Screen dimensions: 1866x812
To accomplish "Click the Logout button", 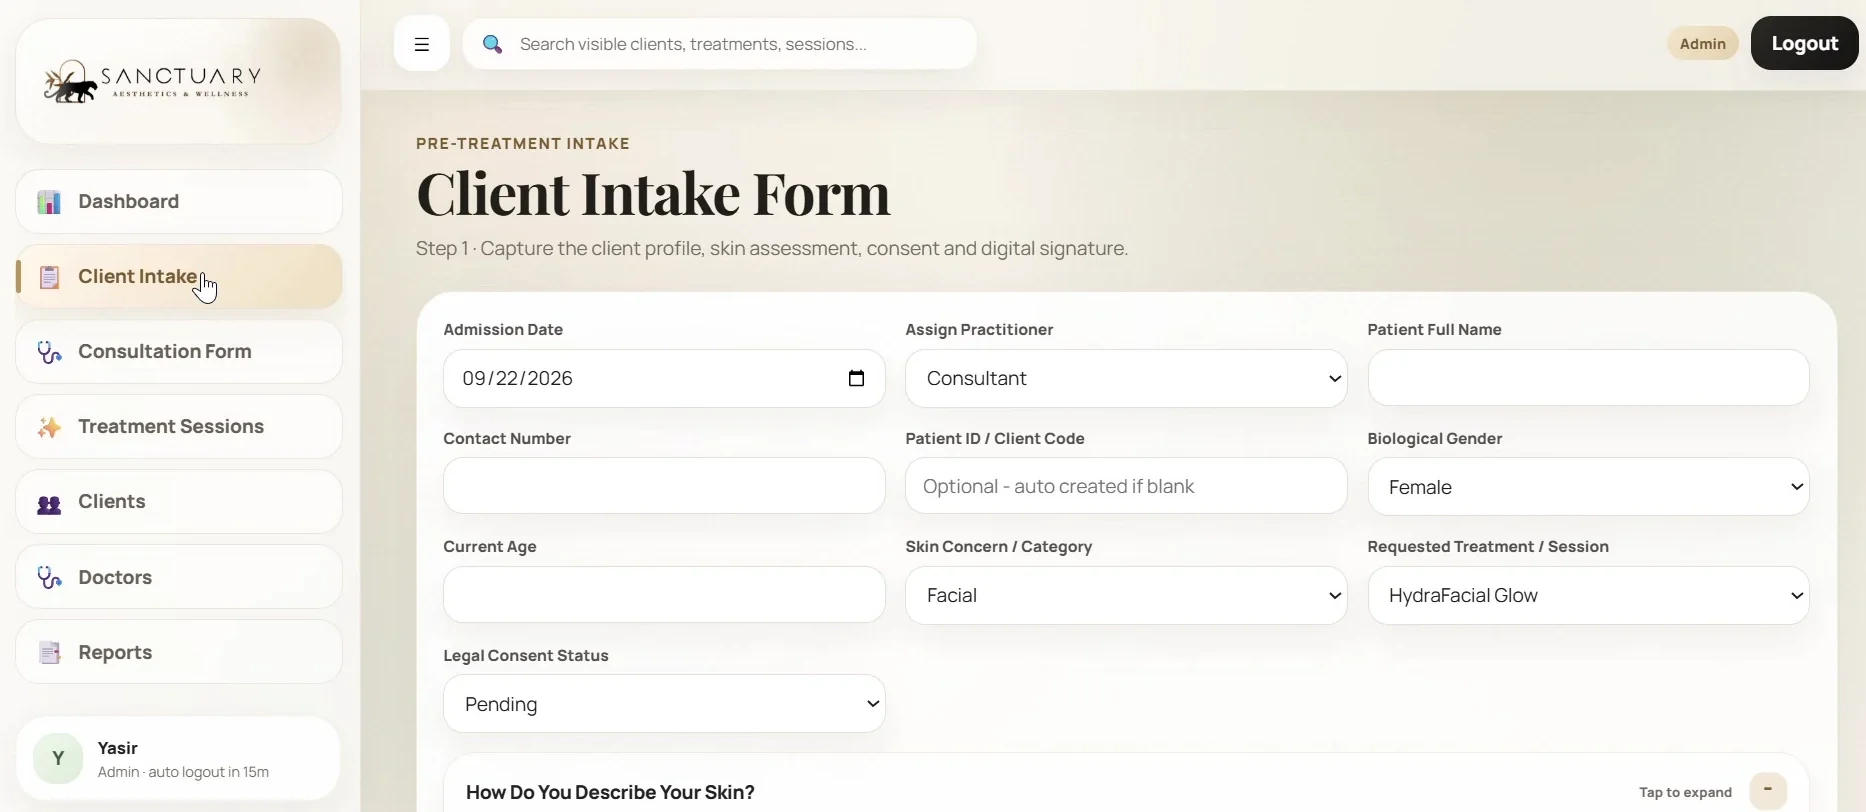I will point(1804,43).
